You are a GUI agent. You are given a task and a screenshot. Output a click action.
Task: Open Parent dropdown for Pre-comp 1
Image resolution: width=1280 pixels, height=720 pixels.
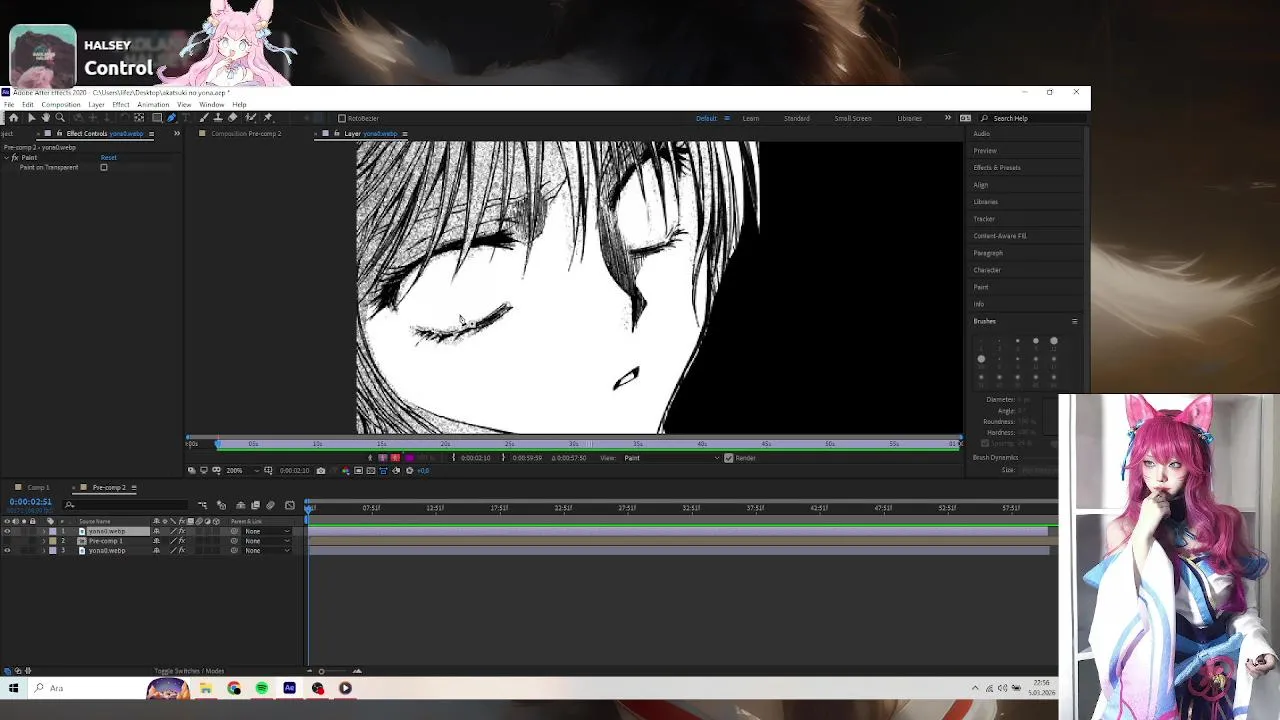(267, 541)
